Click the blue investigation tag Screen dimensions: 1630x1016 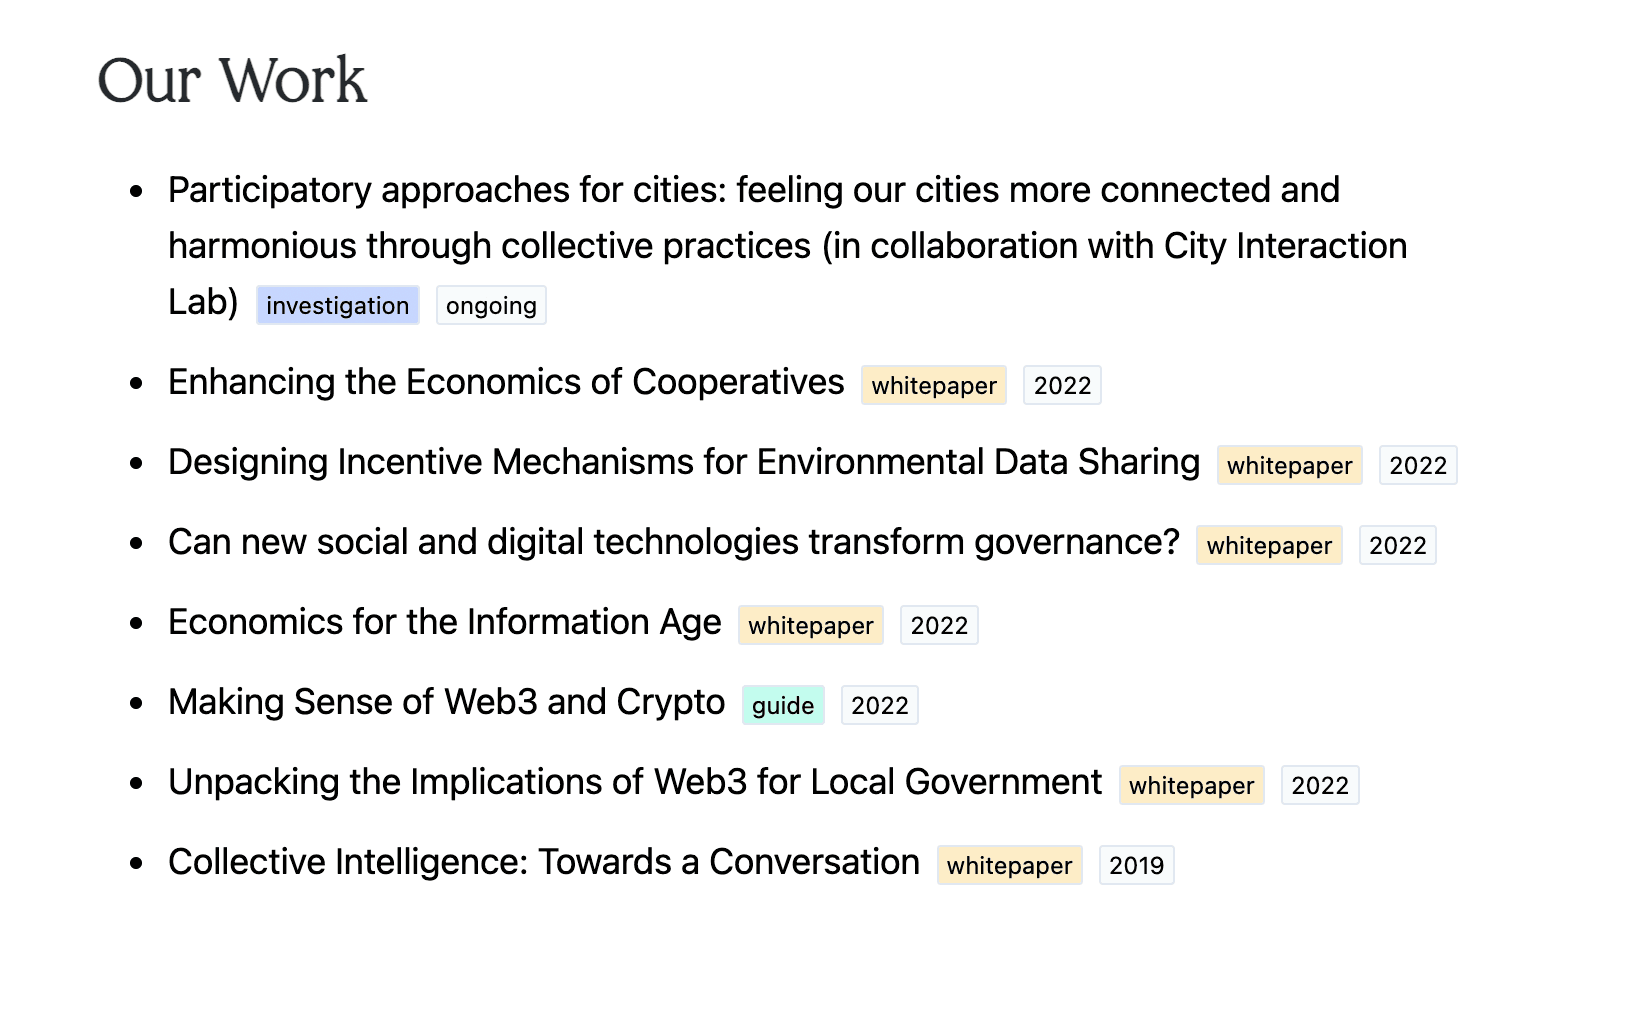tap(337, 306)
